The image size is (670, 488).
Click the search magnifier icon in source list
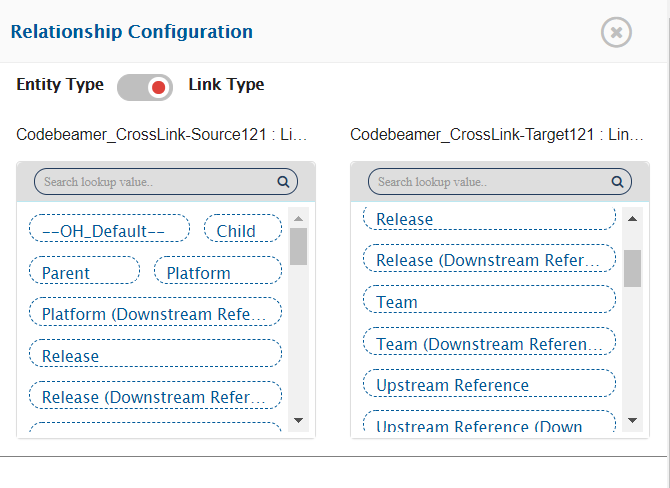click(283, 182)
